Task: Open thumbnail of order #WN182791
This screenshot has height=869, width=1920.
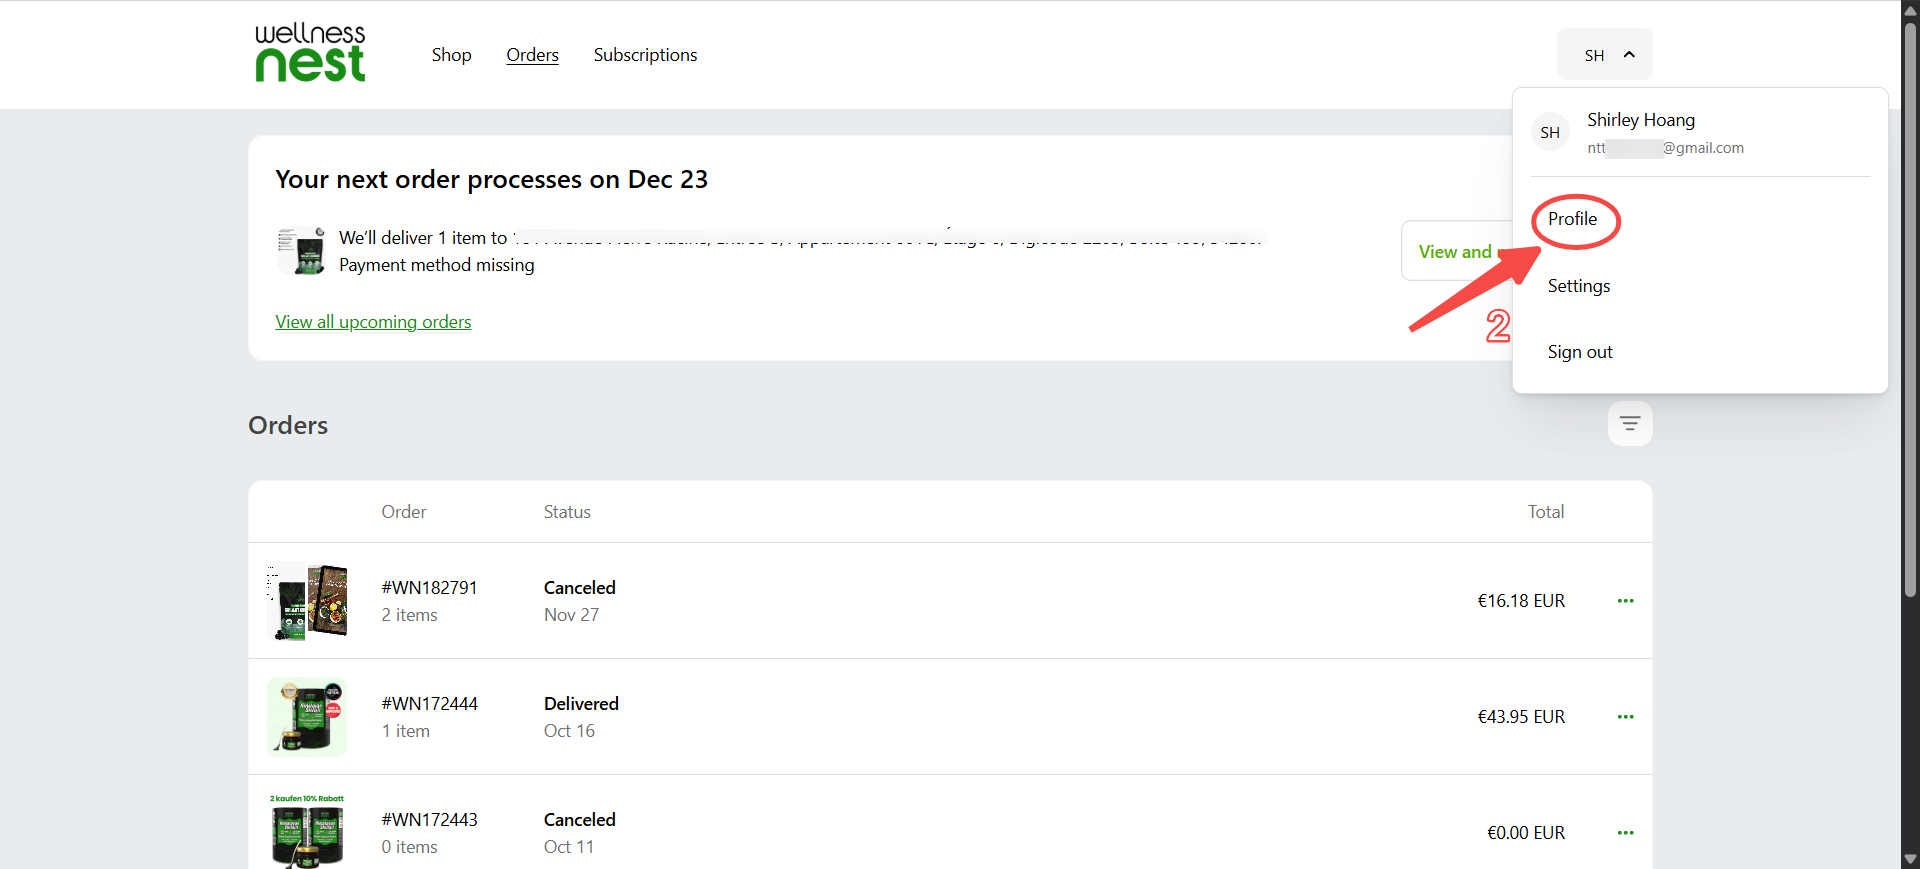Action: pyautogui.click(x=308, y=601)
